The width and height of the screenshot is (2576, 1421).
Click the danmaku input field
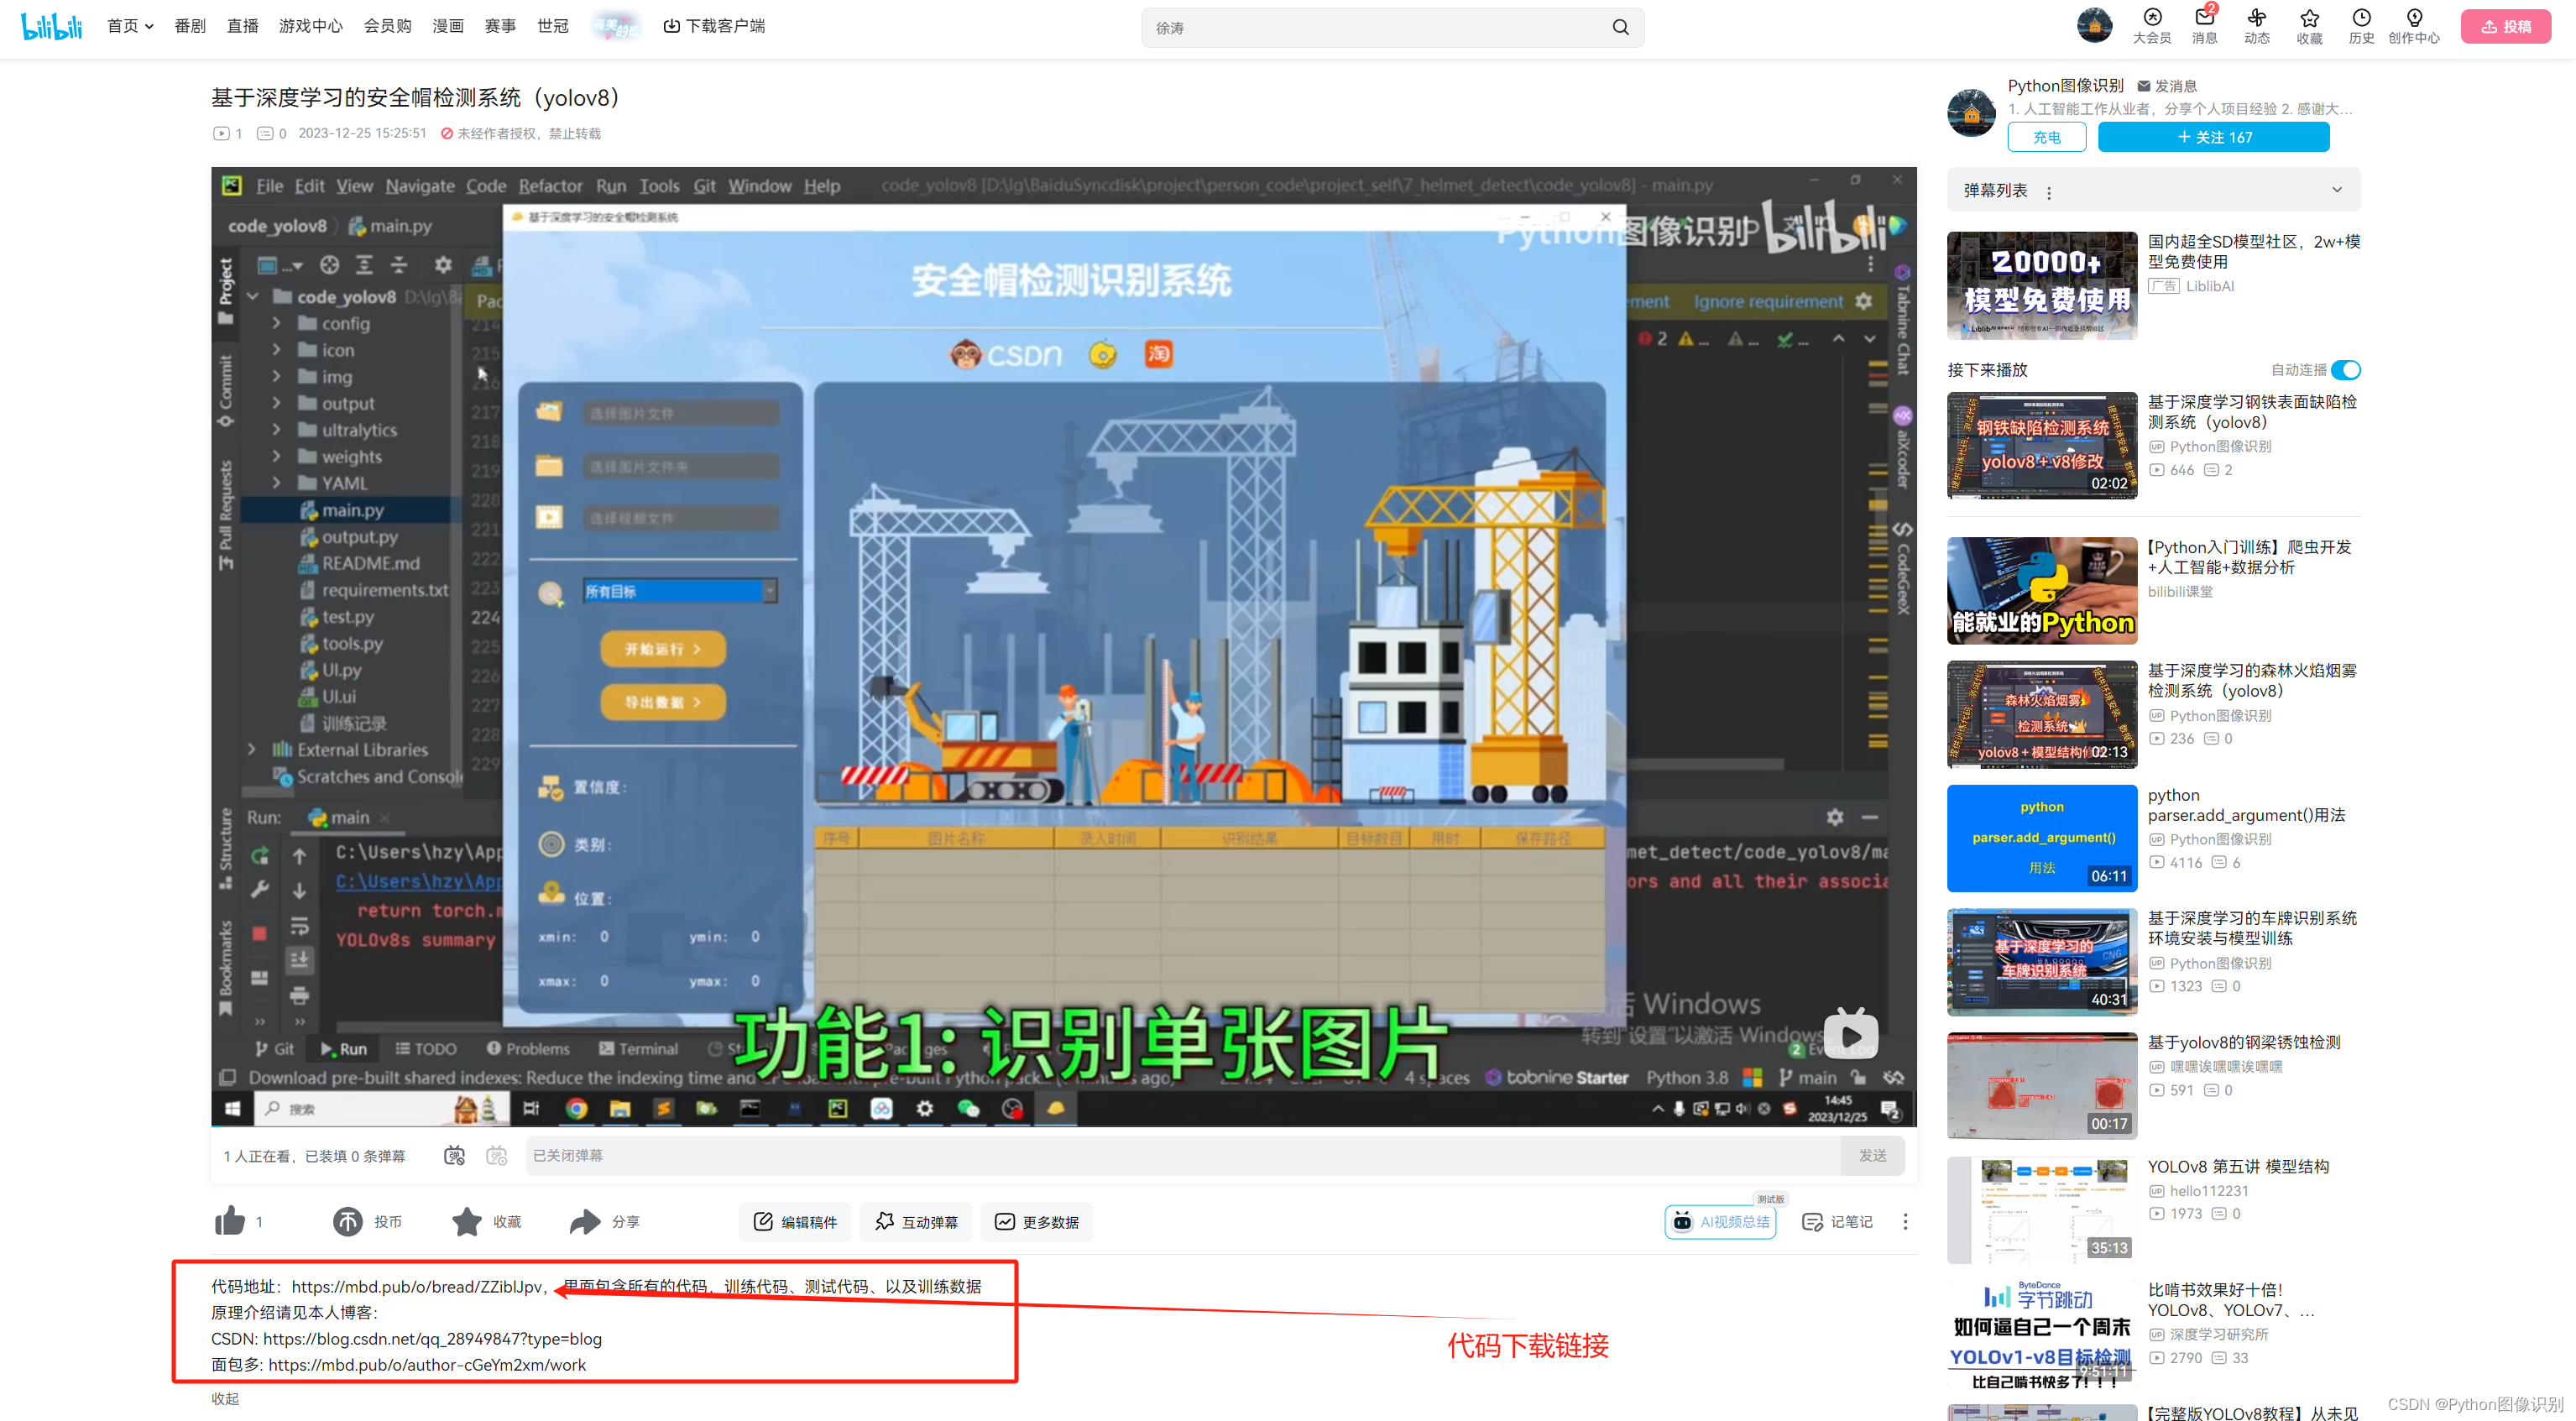pos(1184,1155)
